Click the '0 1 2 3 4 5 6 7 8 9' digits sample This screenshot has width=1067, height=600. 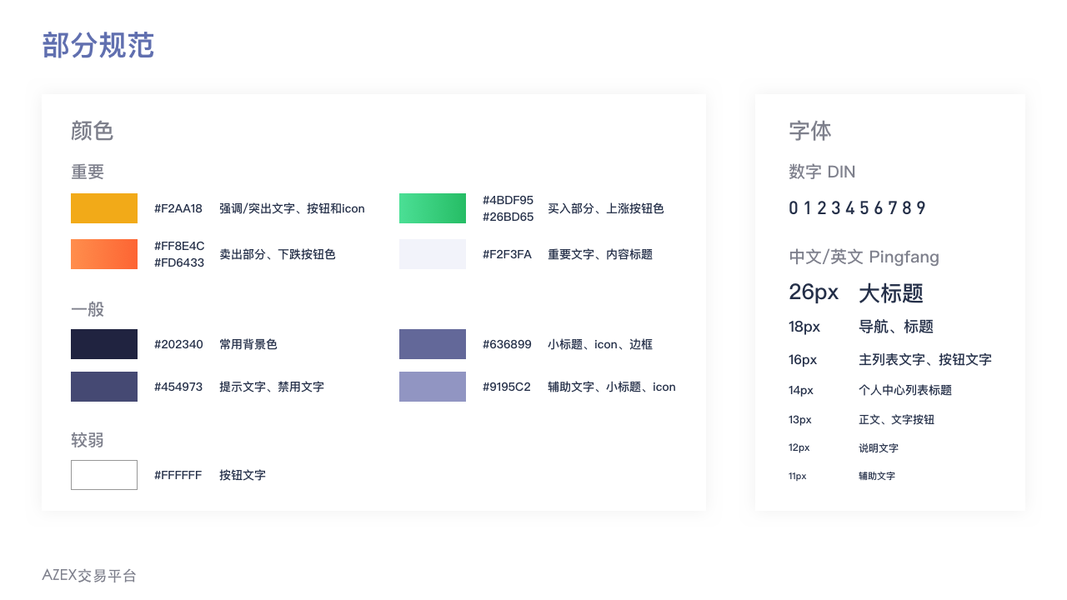tap(857, 208)
